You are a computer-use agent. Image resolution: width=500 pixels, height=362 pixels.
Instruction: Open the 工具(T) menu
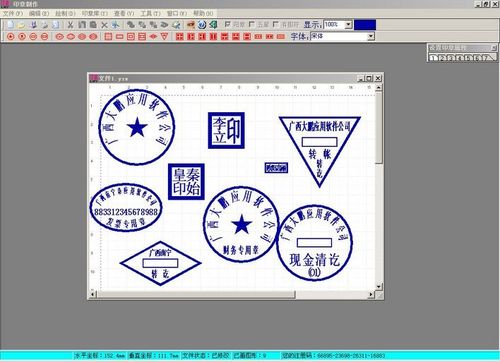150,14
